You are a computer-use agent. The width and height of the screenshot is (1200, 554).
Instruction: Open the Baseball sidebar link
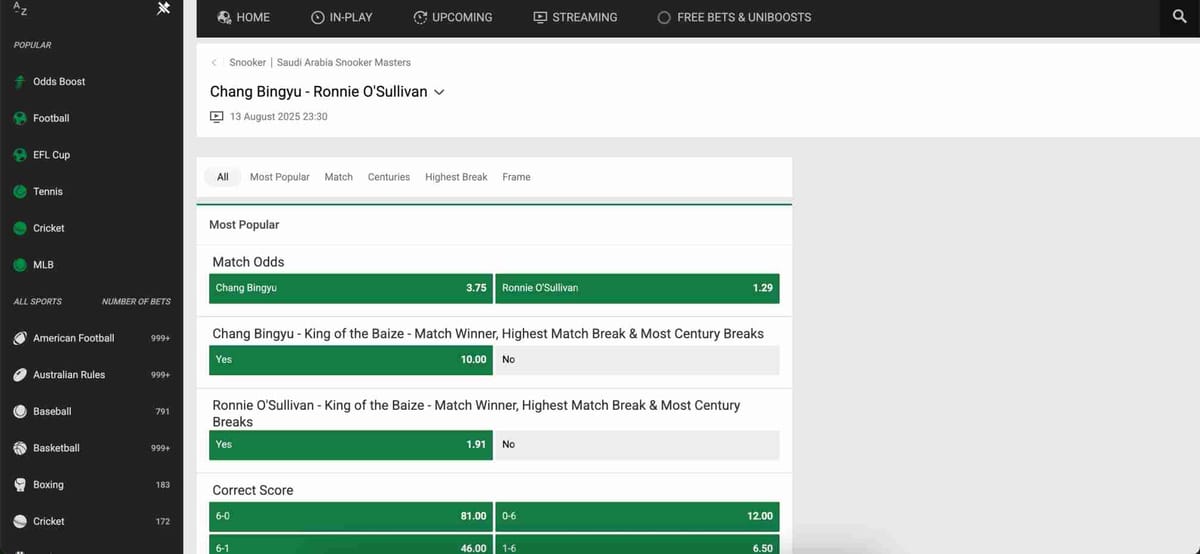pyautogui.click(x=52, y=412)
